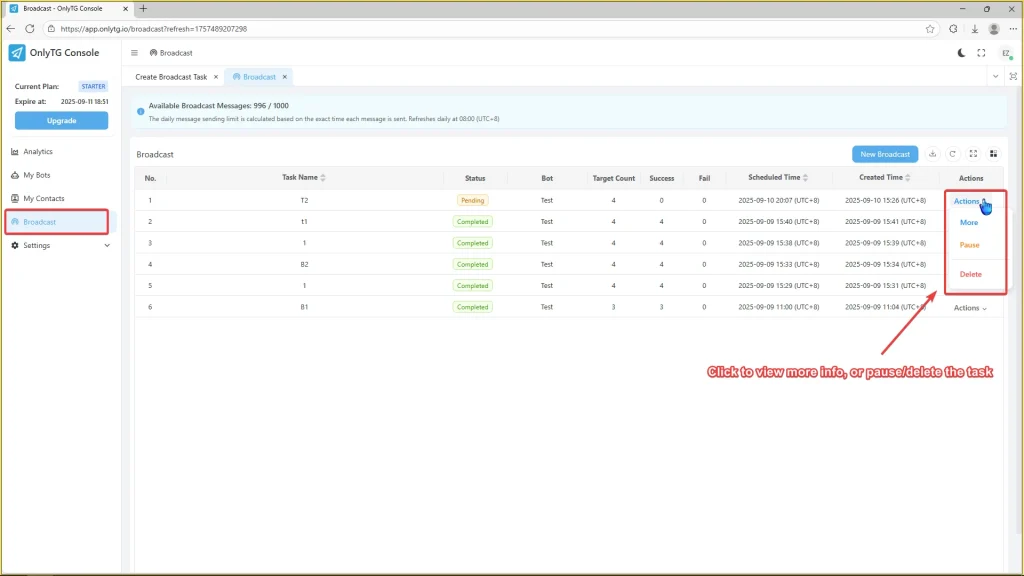Switch to dark mode with the moon icon
Screen dimensions: 1024x576
click(x=961, y=53)
